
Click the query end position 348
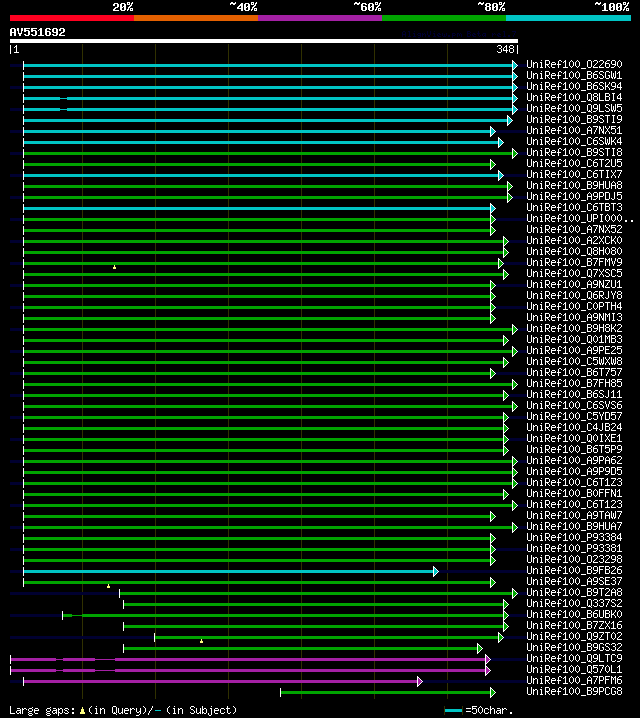click(x=506, y=49)
